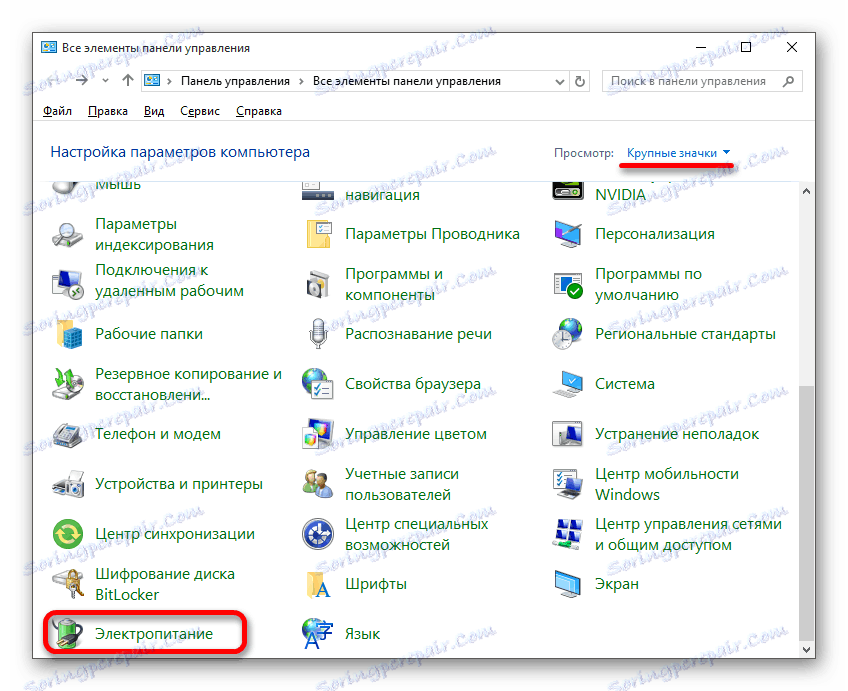Image resolution: width=848 pixels, height=691 pixels.
Task: Open the Региональные стандарты globe icon
Action: coord(567,334)
